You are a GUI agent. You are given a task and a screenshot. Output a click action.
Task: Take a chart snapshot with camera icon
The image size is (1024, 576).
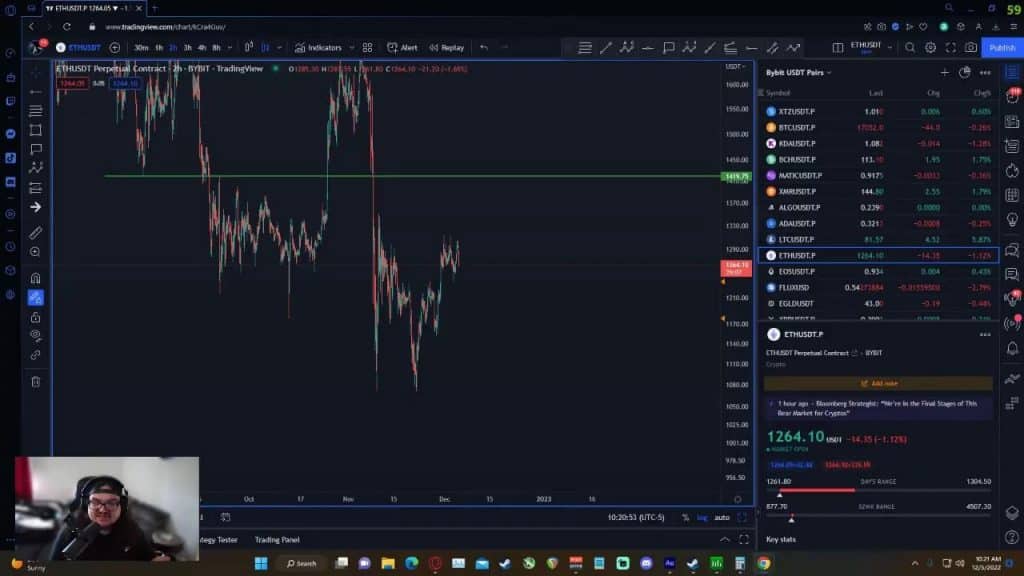pyautogui.click(x=970, y=47)
